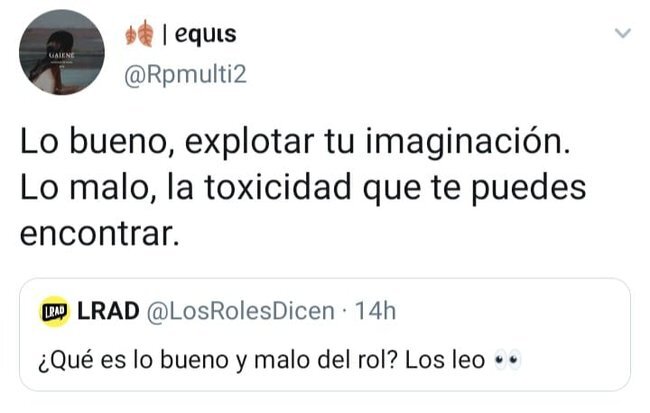Select the word "toxicidad" in the tweet

(x=278, y=187)
